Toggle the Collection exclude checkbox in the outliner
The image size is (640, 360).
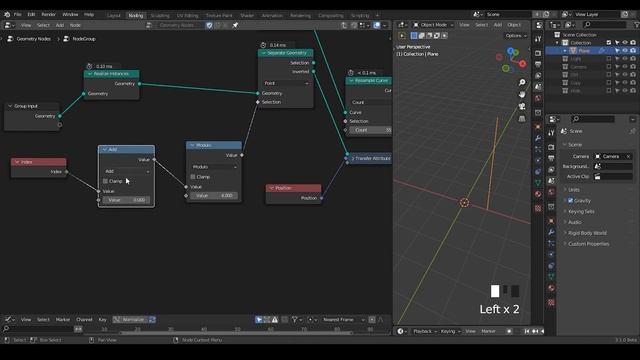(609, 42)
